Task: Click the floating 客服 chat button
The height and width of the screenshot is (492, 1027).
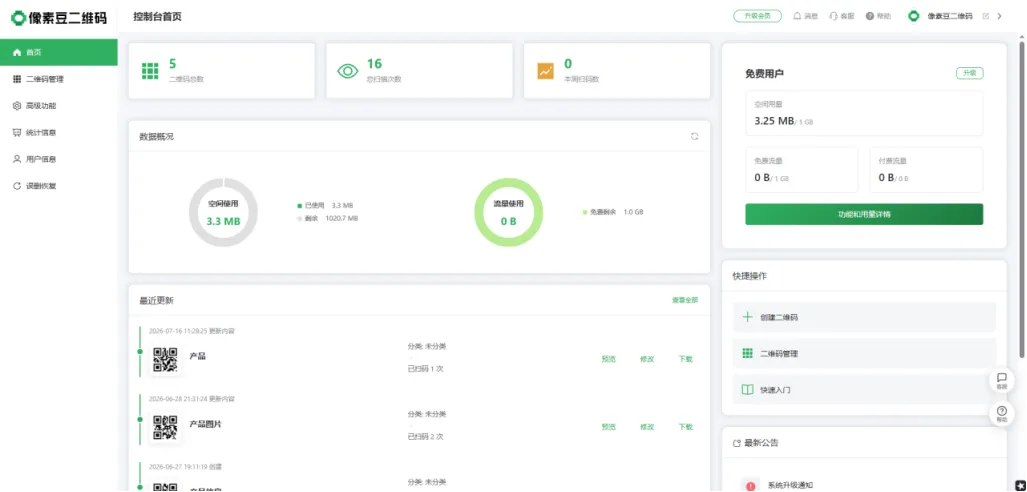Action: (1001, 381)
